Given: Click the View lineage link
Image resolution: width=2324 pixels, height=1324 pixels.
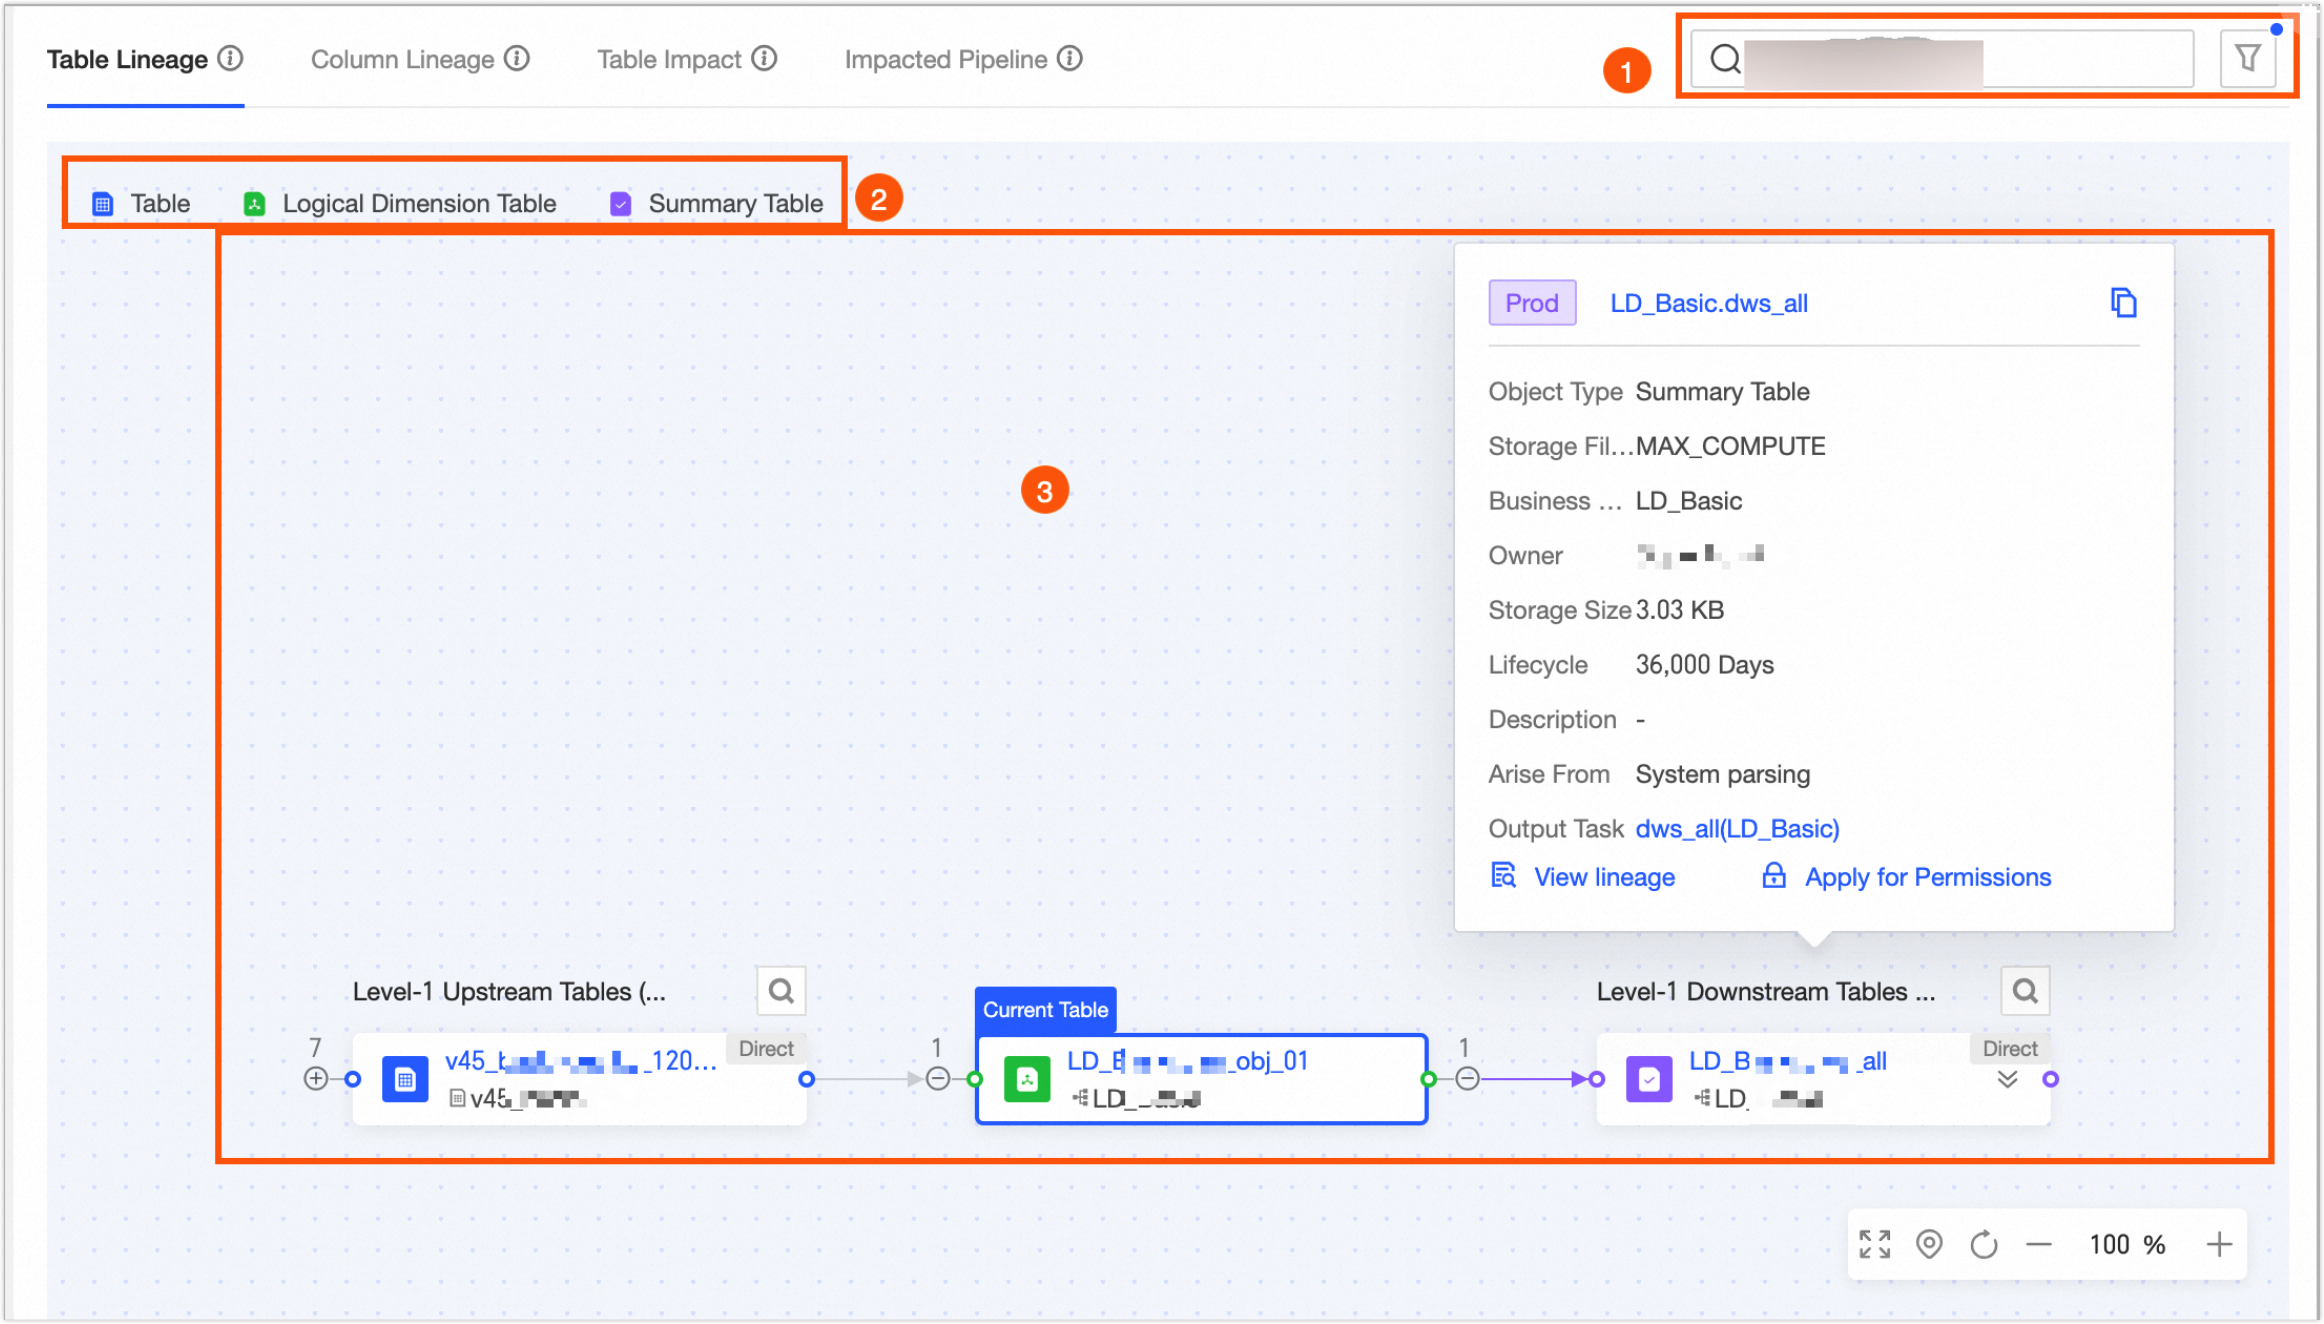Looking at the screenshot, I should point(1603,877).
